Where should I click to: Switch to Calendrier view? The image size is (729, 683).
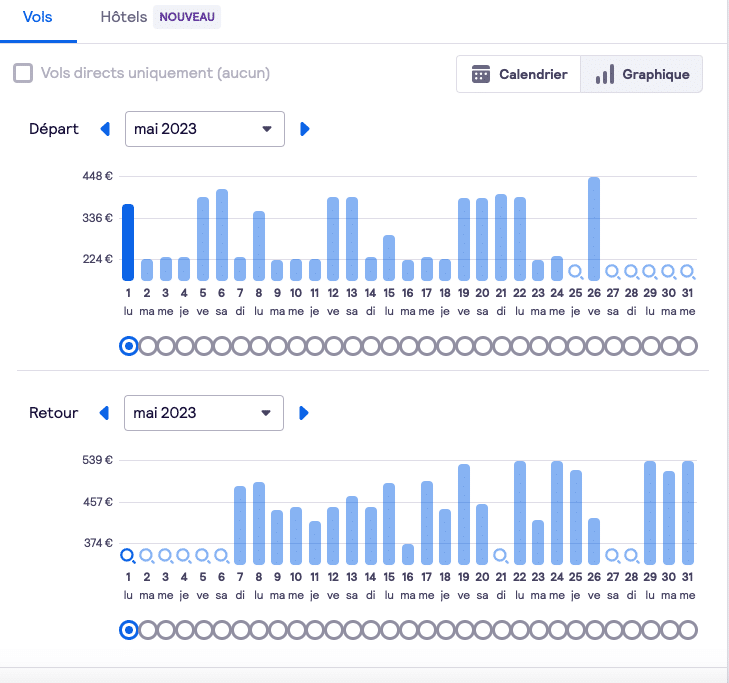(x=519, y=74)
